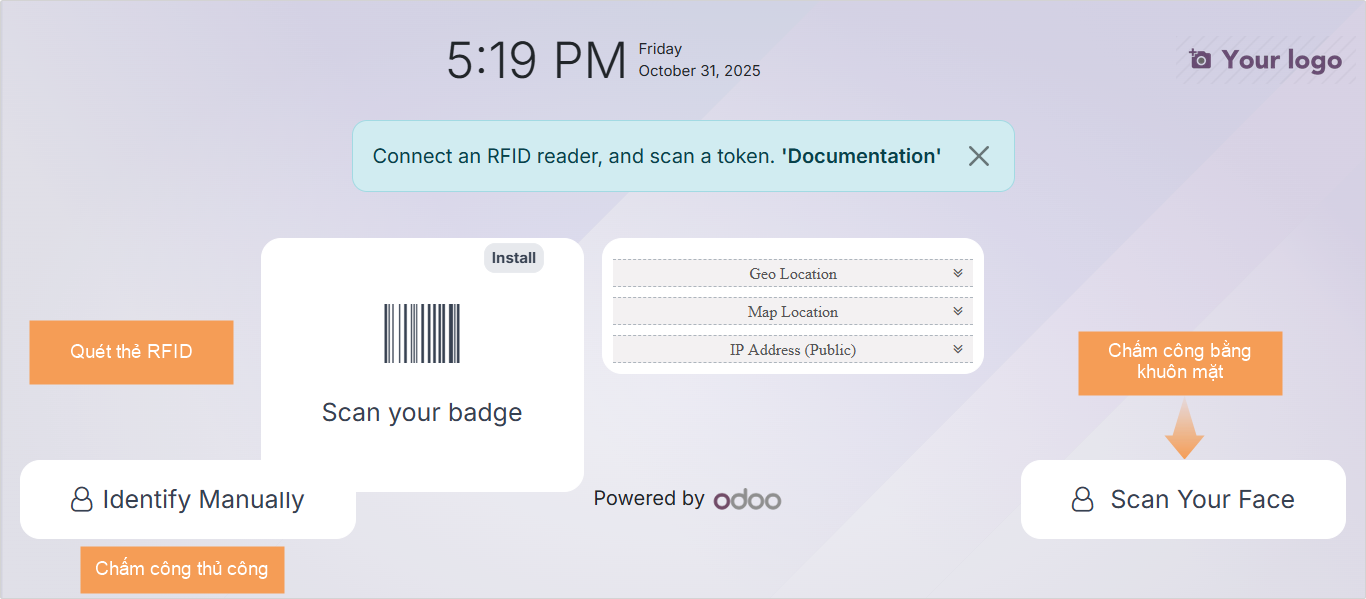The image size is (1366, 599).
Task: Click the 'Quét thẻ RFID' orange label
Action: pos(131,352)
